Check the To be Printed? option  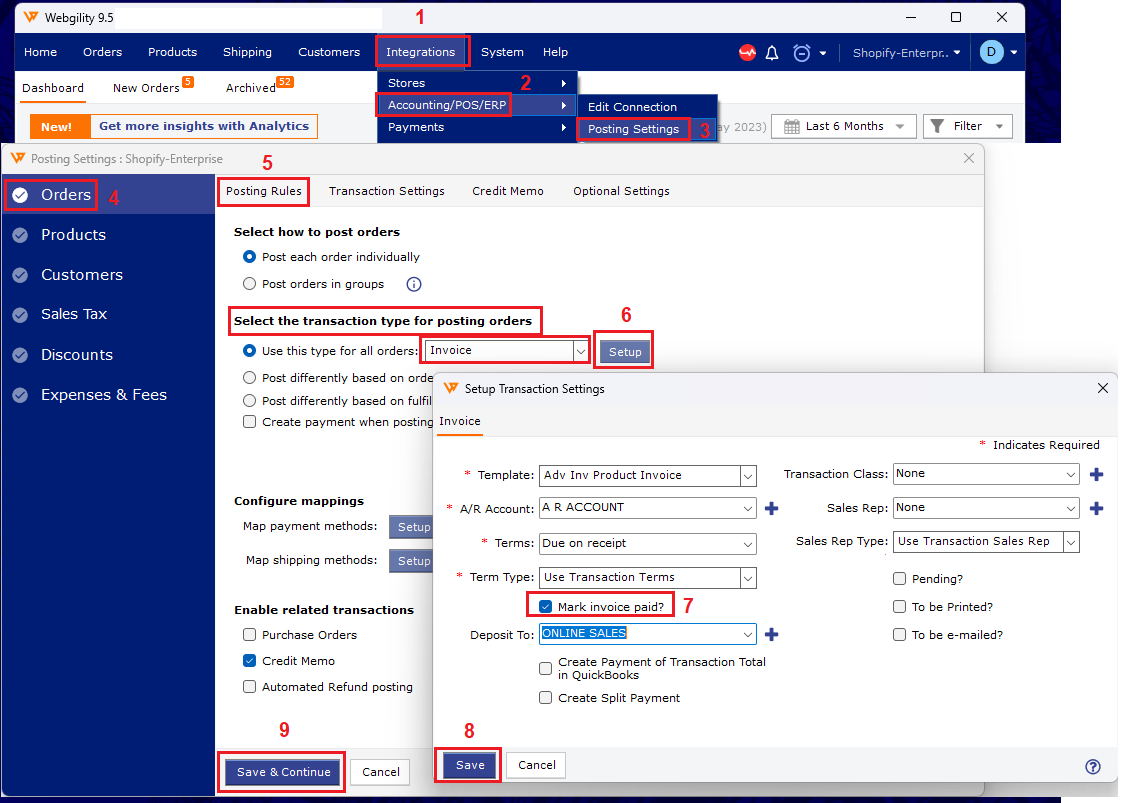tap(899, 607)
